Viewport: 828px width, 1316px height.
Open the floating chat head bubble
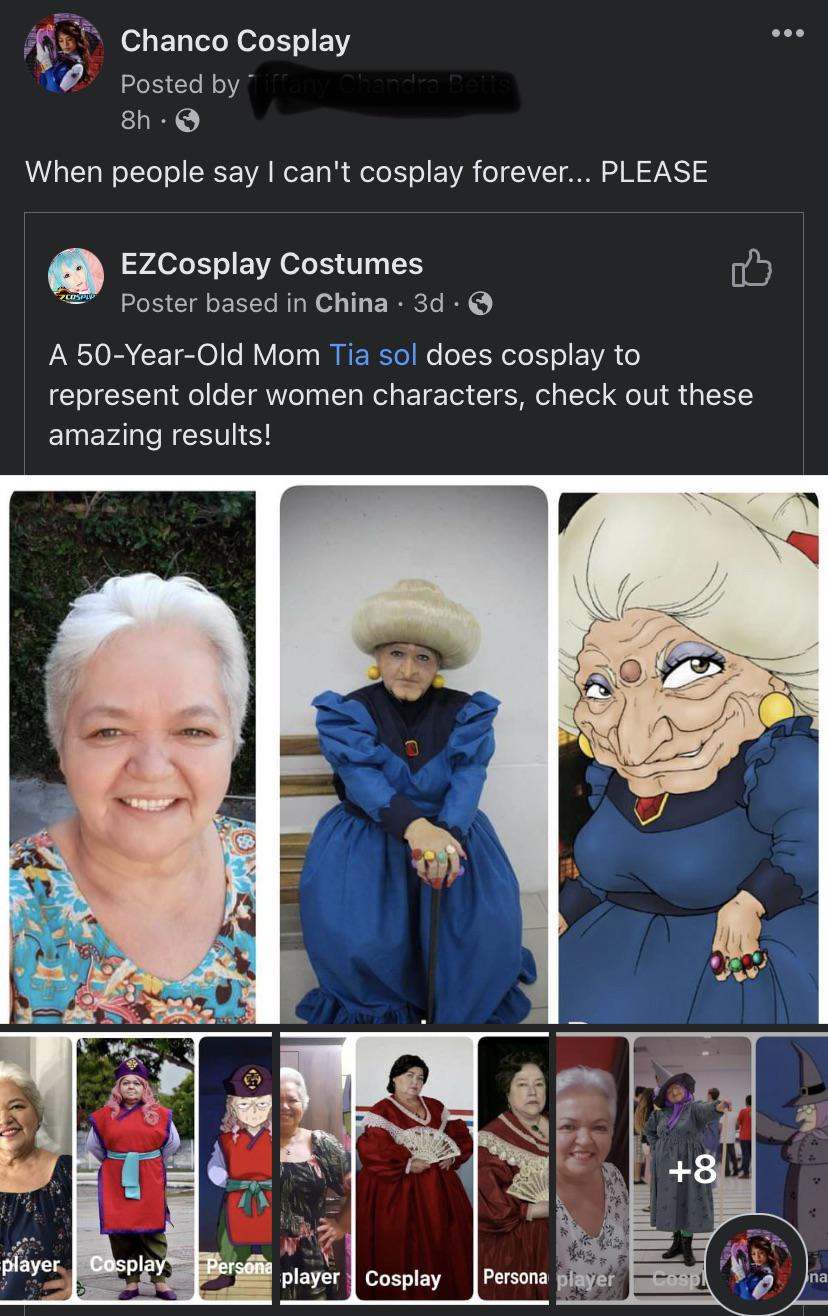pos(755,1264)
